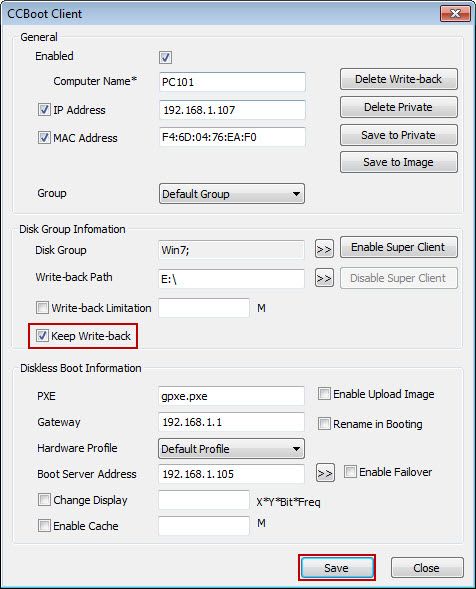The height and width of the screenshot is (589, 476).
Task: Click the Gateway address input field
Action: pos(231,422)
